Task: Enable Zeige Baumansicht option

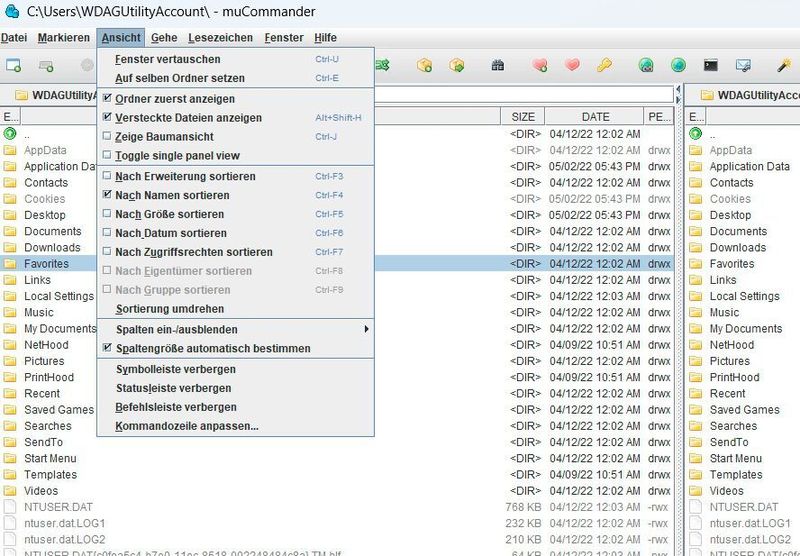Action: (x=235, y=136)
